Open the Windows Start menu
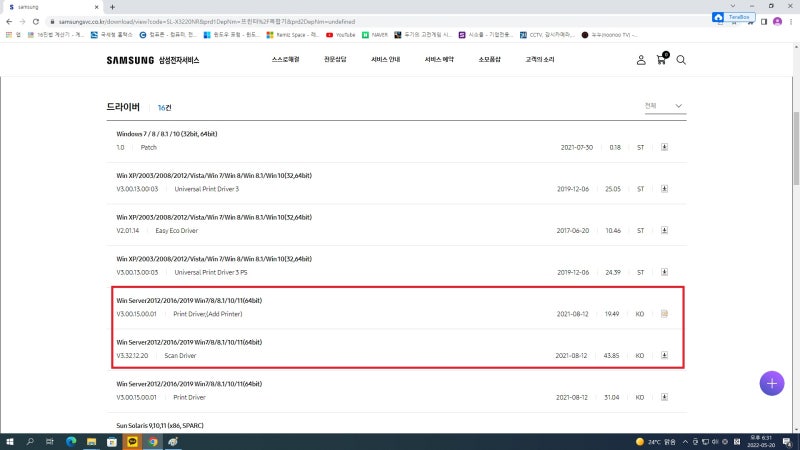The width and height of the screenshot is (800, 450). point(9,442)
